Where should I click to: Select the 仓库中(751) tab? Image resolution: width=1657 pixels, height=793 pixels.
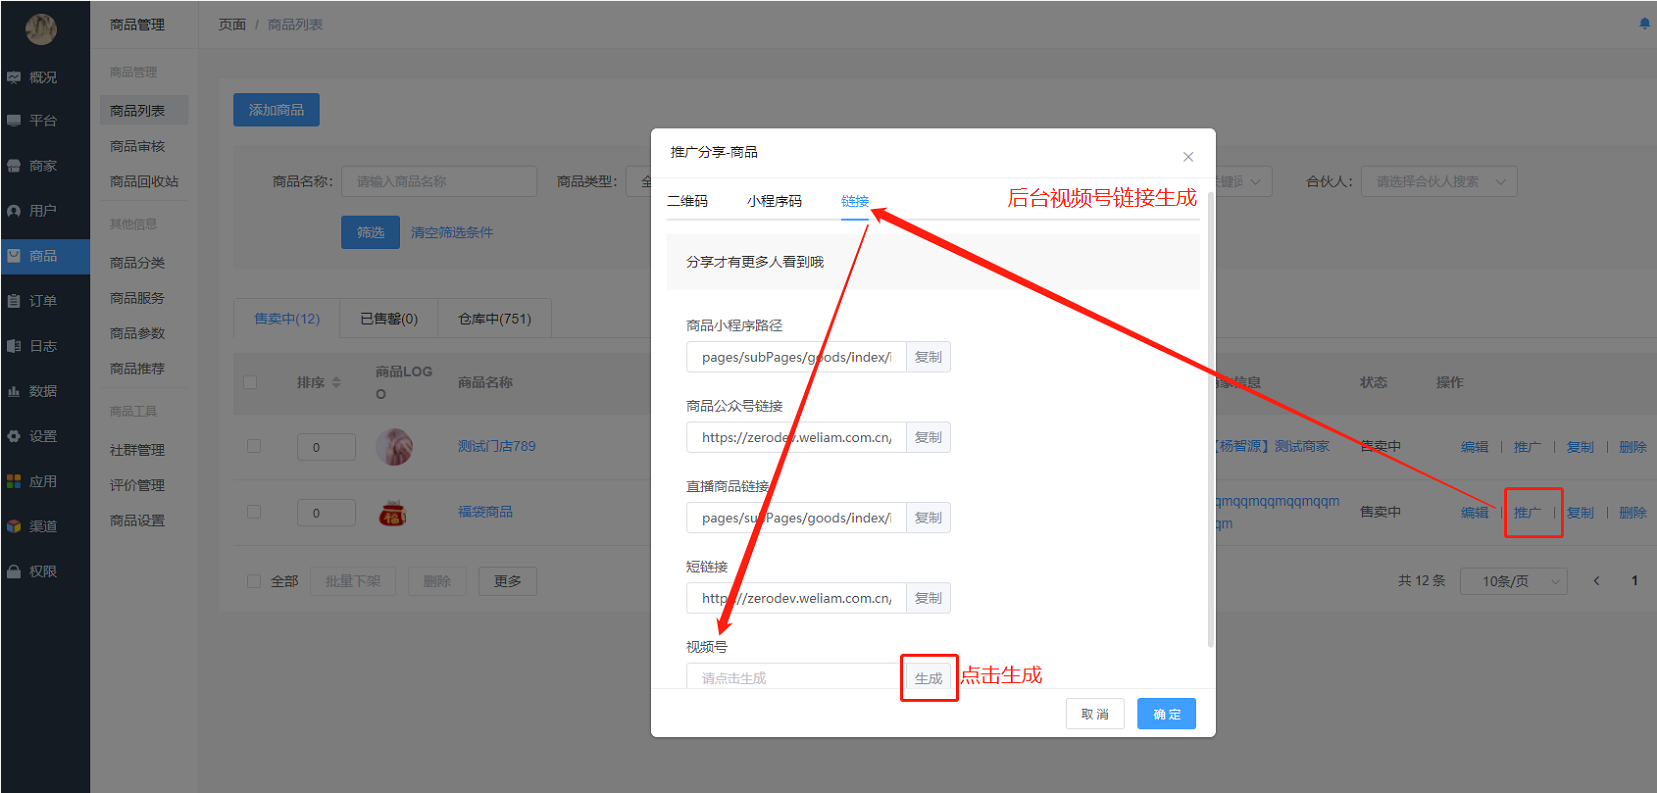pyautogui.click(x=494, y=318)
